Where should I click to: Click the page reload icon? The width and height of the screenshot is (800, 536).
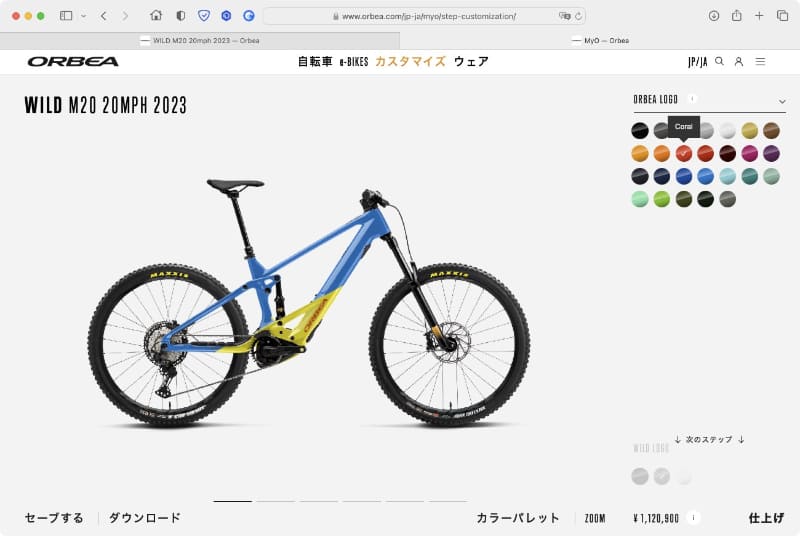[578, 16]
